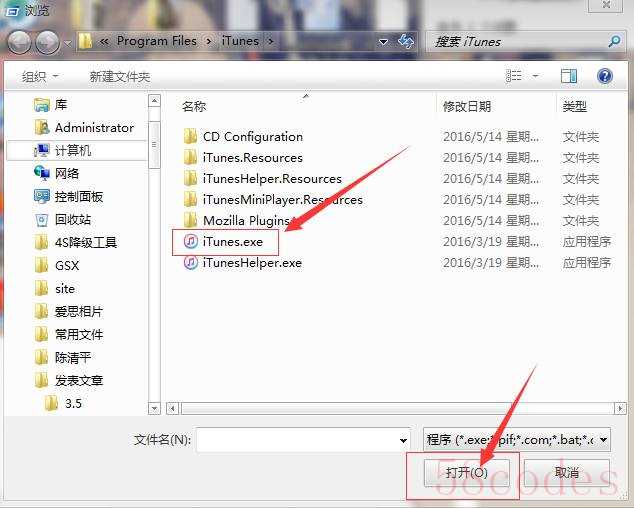Click the iTunes.exe music note icon
The image size is (634, 508).
(190, 241)
